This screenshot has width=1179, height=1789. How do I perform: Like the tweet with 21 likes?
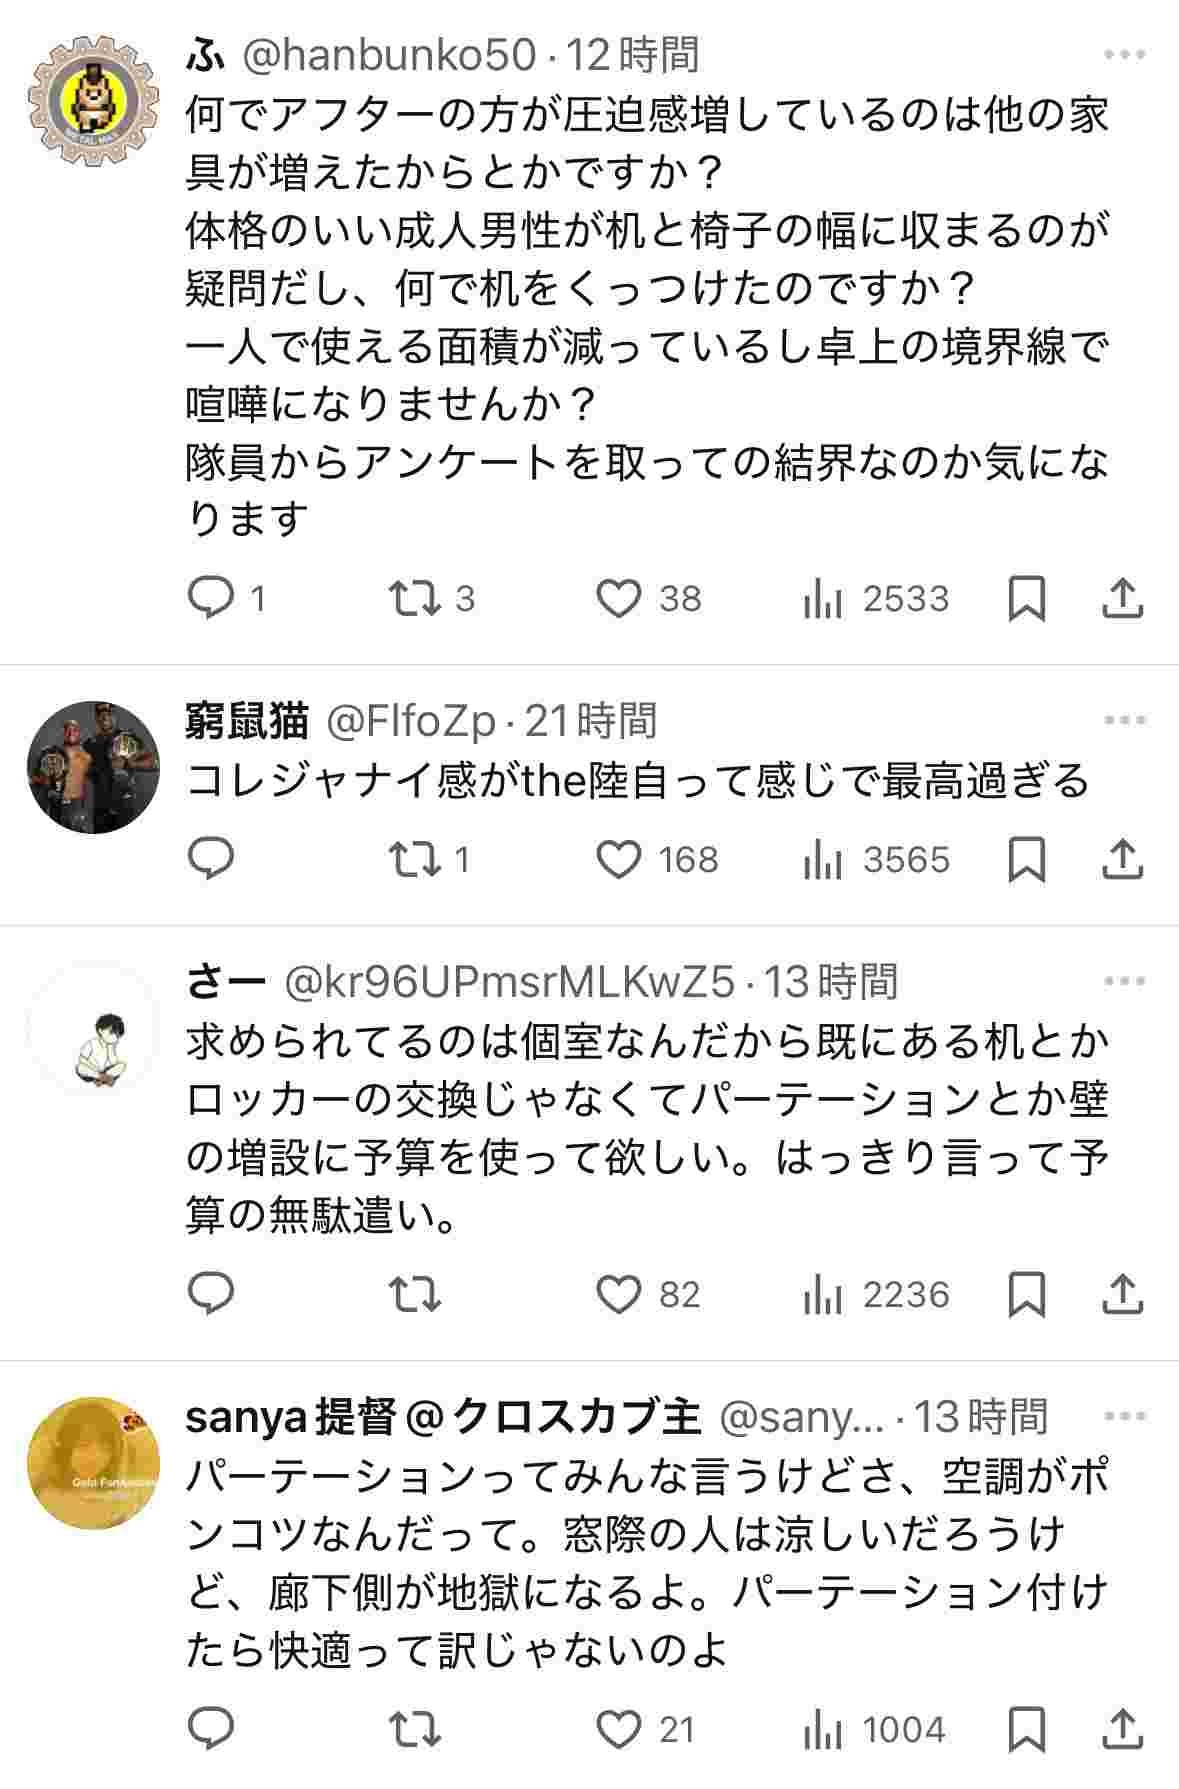click(x=618, y=1729)
